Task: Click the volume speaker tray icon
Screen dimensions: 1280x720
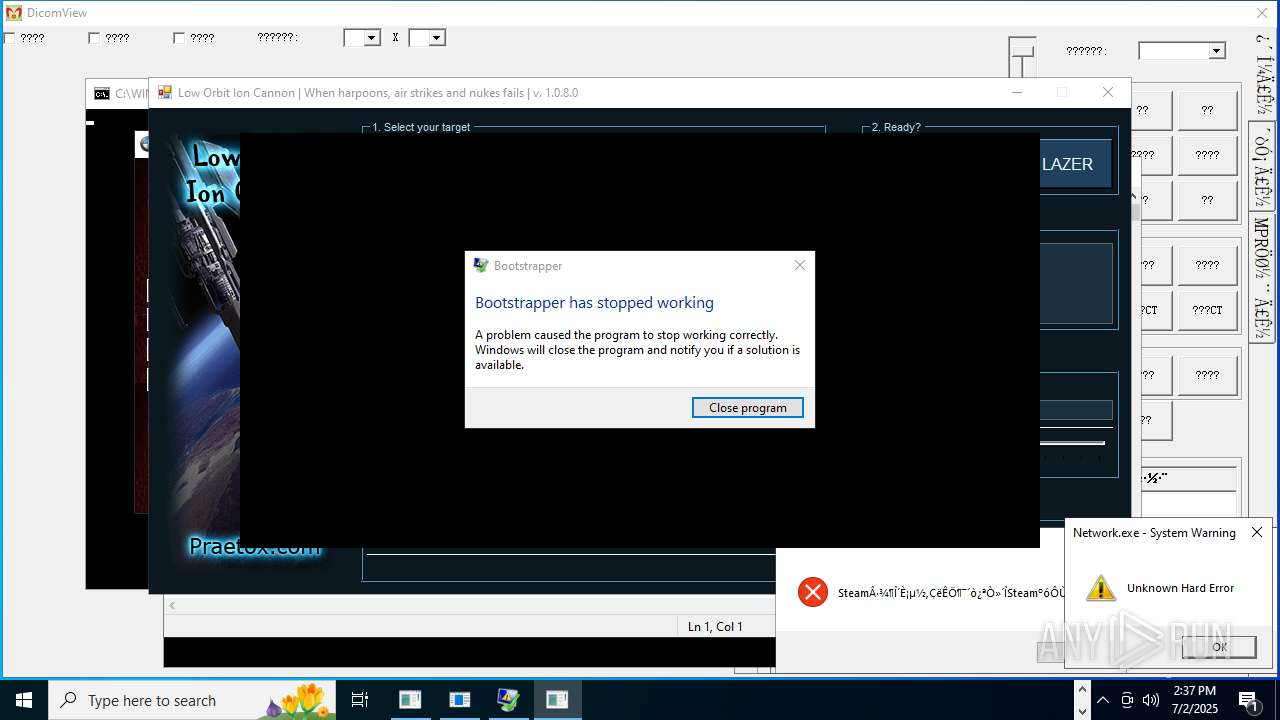Action: tap(1151, 700)
